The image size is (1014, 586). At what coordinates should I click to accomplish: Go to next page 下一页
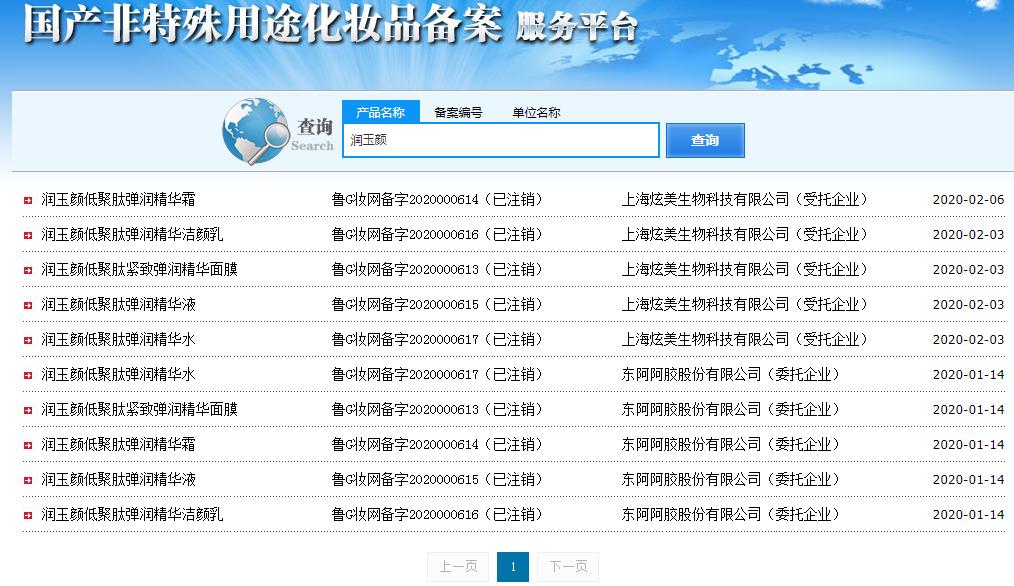568,567
